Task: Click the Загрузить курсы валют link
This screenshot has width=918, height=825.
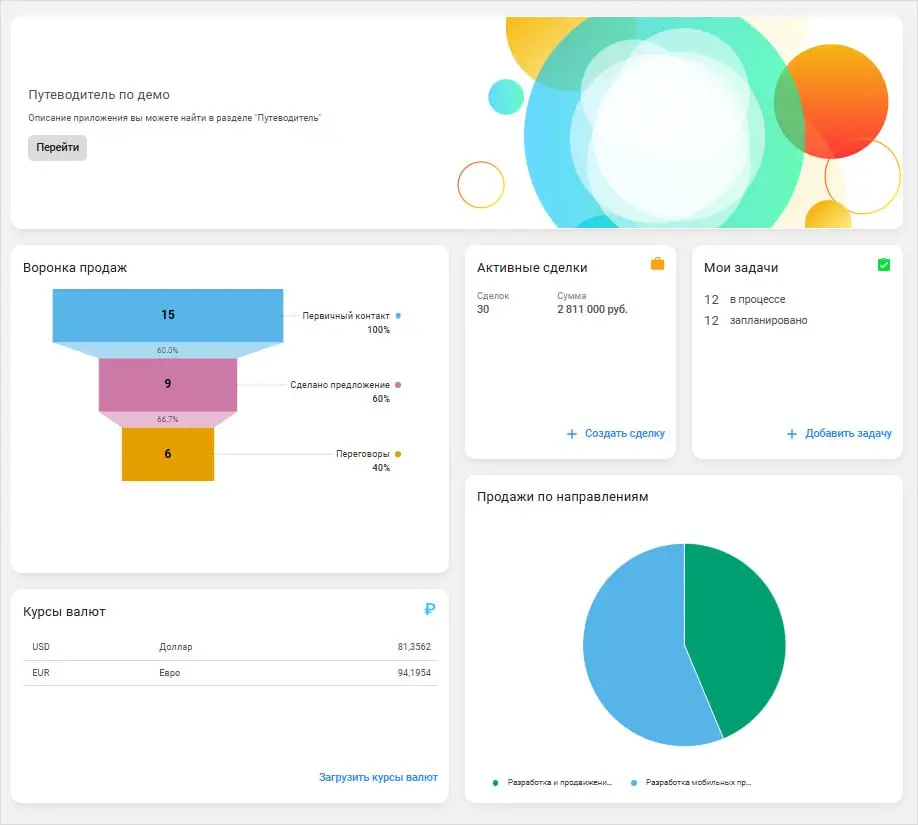Action: click(x=378, y=777)
